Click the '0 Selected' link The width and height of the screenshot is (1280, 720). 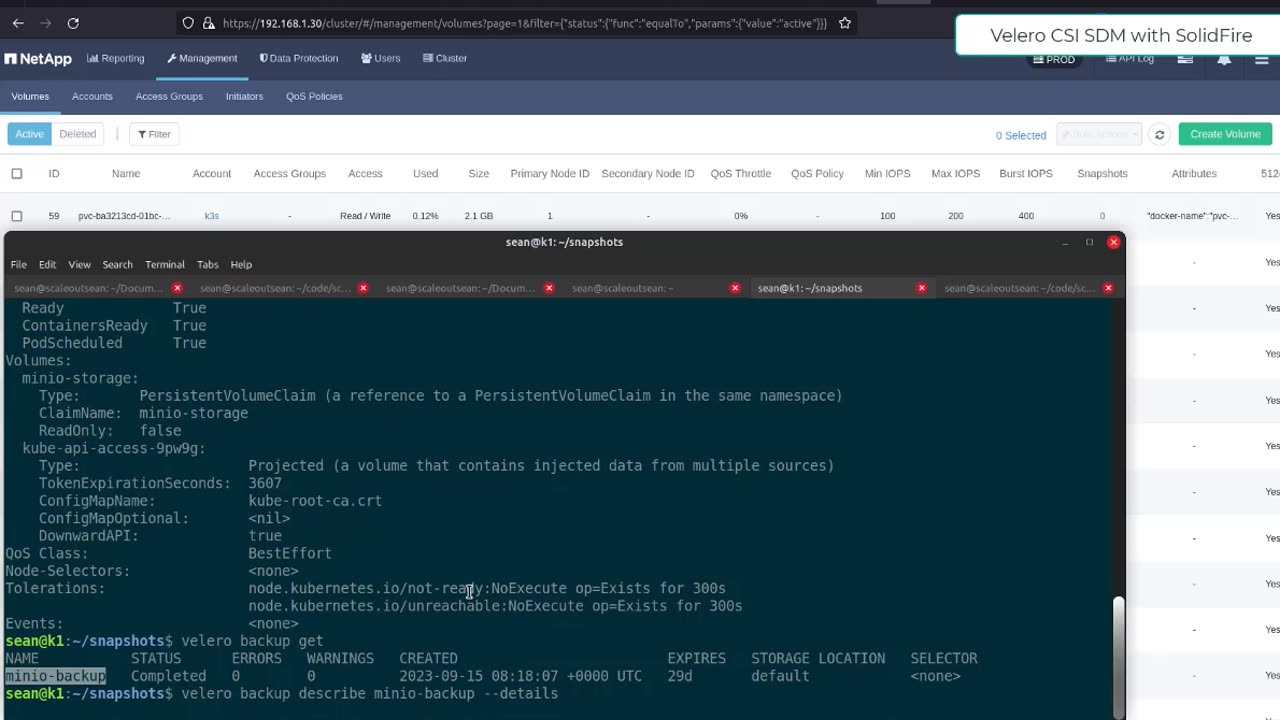1021,135
